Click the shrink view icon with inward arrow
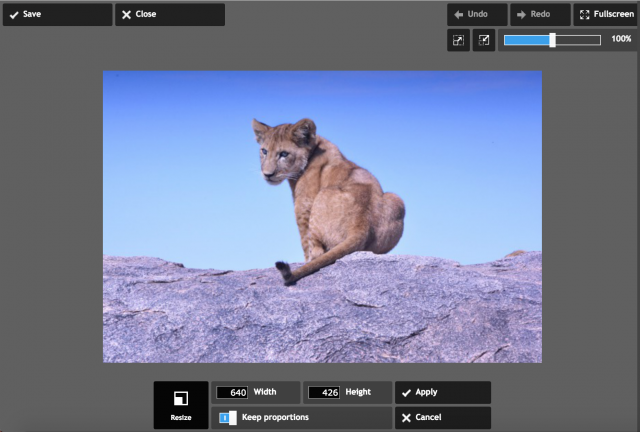The height and width of the screenshot is (432, 640). pyautogui.click(x=484, y=40)
